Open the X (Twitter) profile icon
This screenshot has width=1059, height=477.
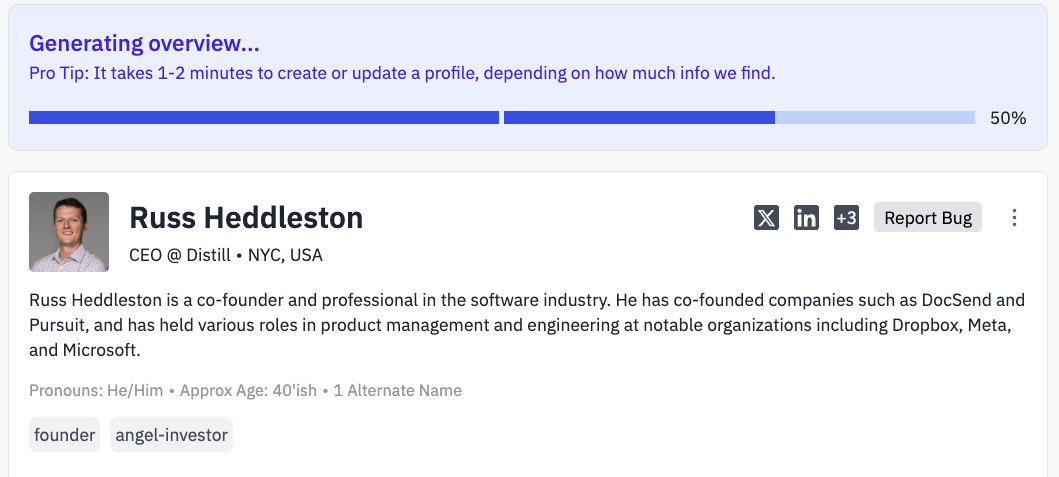pos(766,218)
